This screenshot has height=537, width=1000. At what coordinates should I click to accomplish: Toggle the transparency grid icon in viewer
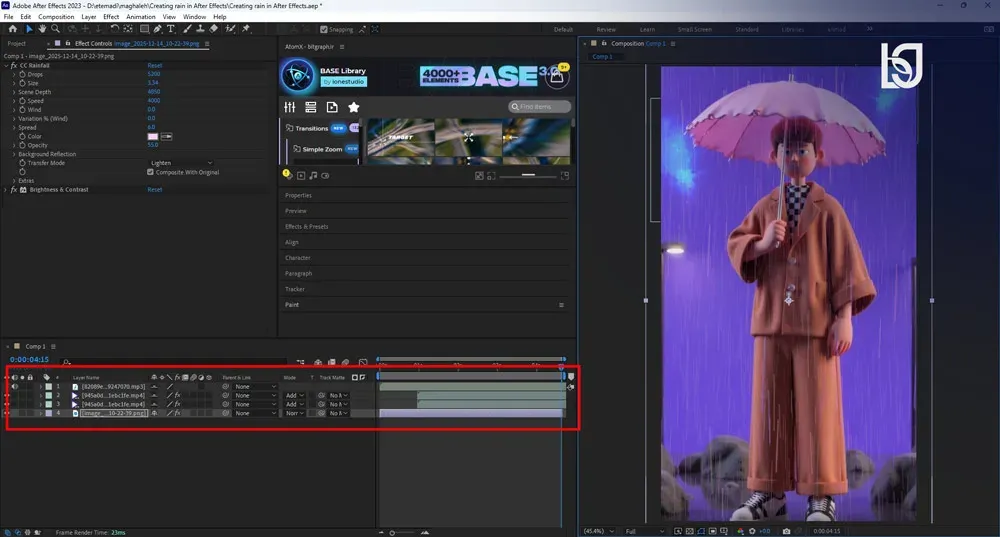[689, 531]
